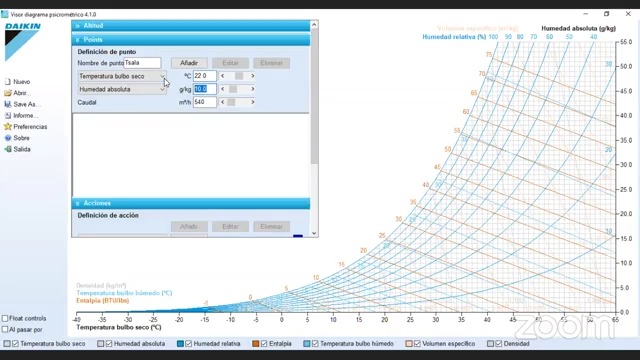Uncheck Humedad absoluta legend checkbox
Image resolution: width=640 pixels, height=360 pixels.
coord(109,344)
